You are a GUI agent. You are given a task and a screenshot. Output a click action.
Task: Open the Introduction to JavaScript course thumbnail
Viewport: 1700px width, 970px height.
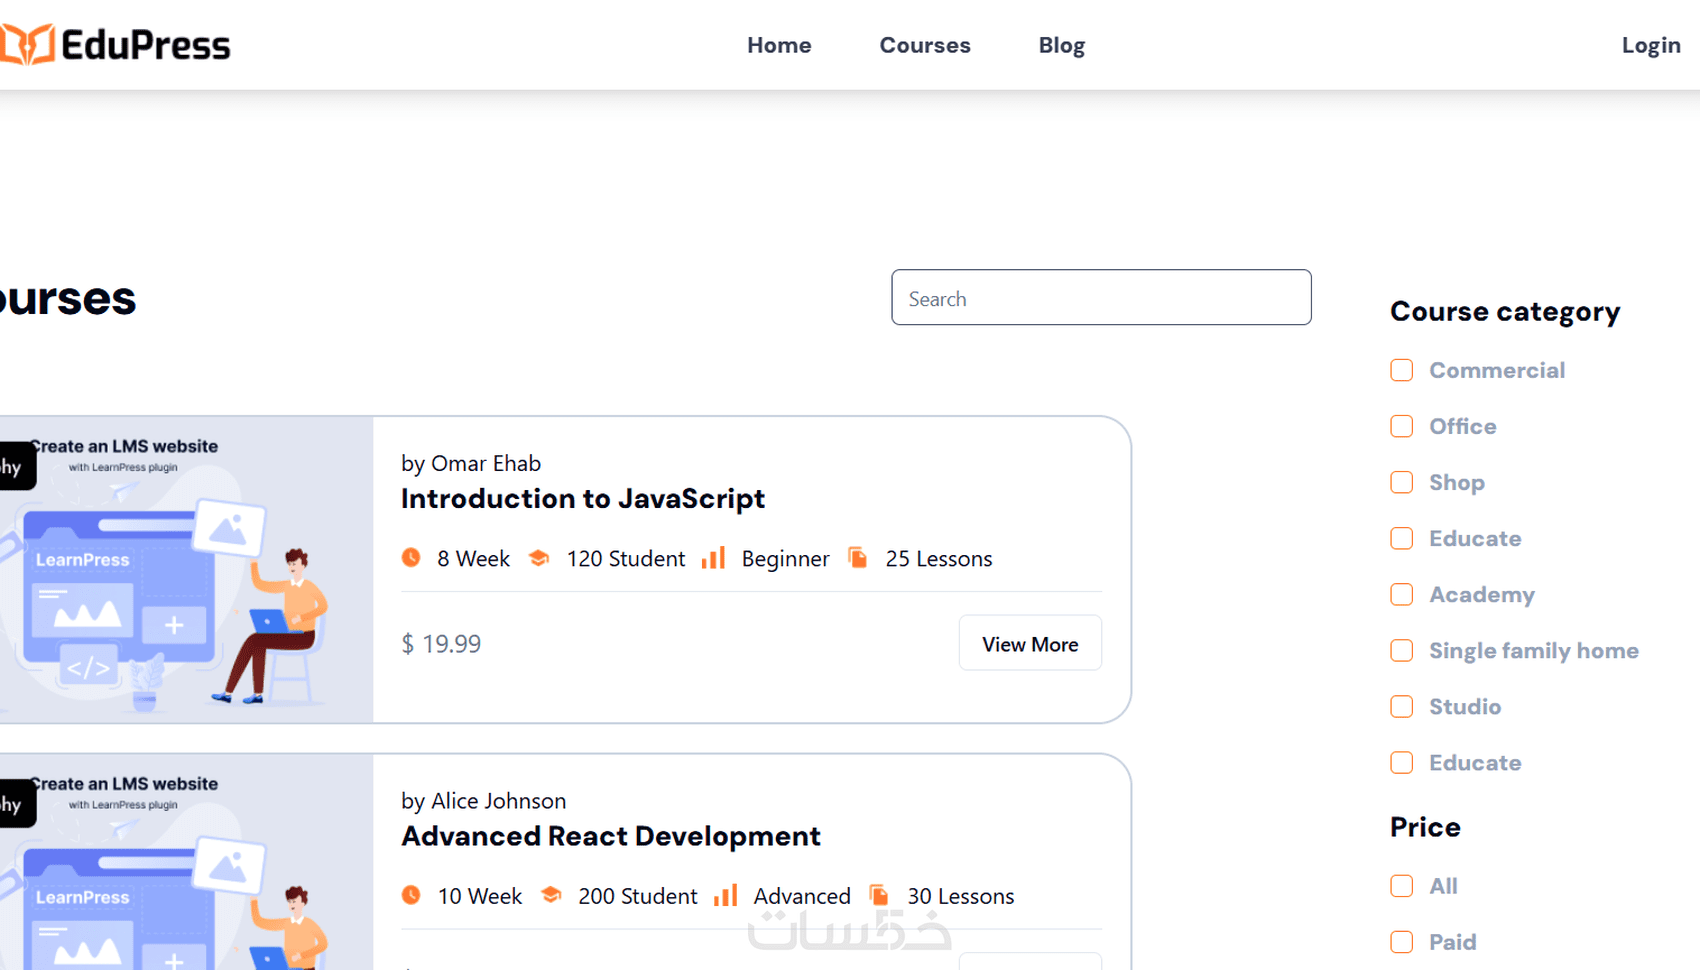coord(186,570)
